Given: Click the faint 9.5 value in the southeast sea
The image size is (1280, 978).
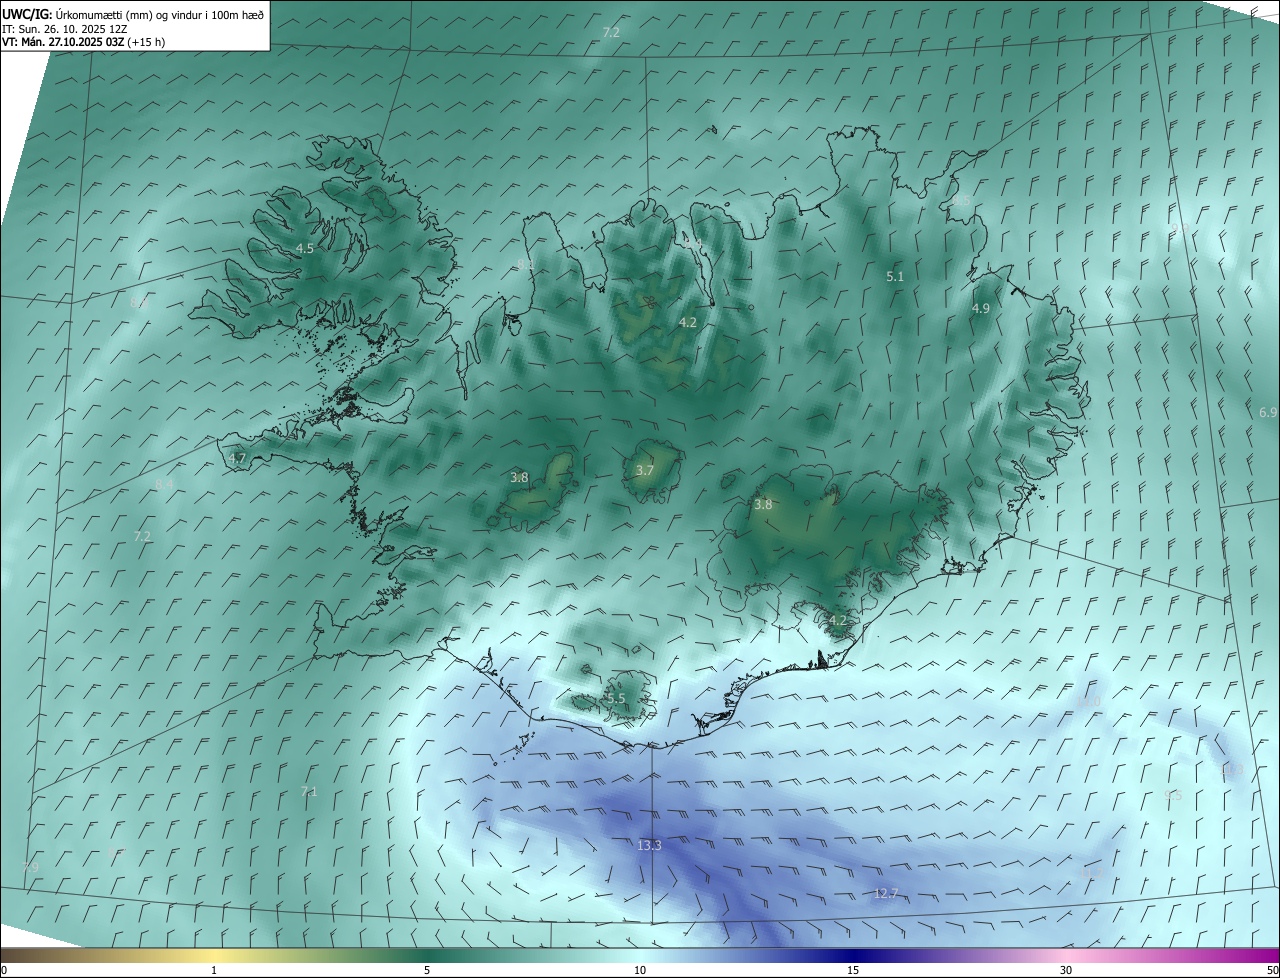Looking at the screenshot, I should point(1173,795).
